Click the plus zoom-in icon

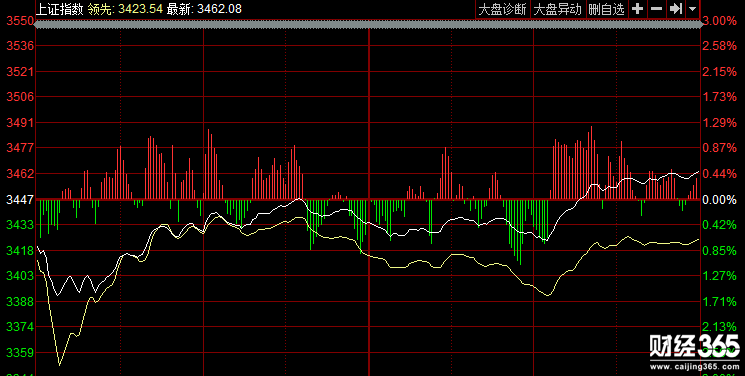point(638,9)
